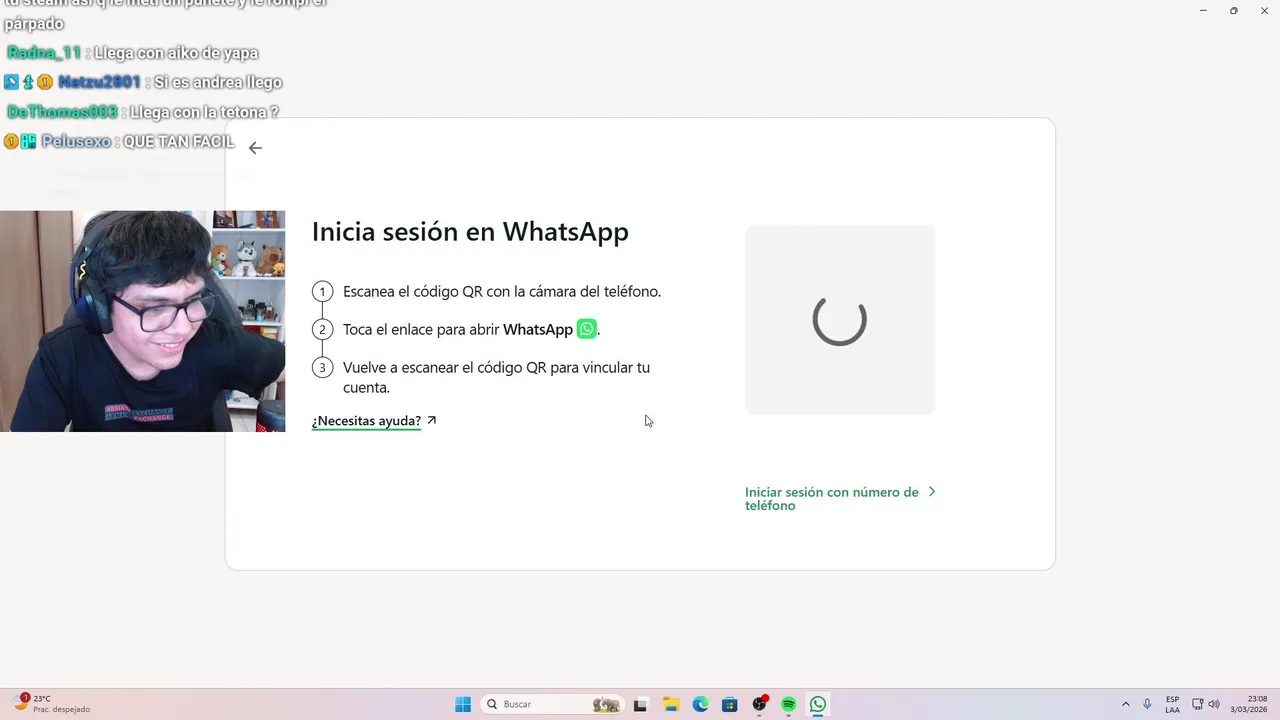Viewport: 1280px width, 720px height.
Task: Open File Explorer from the taskbar
Action: tap(671, 704)
